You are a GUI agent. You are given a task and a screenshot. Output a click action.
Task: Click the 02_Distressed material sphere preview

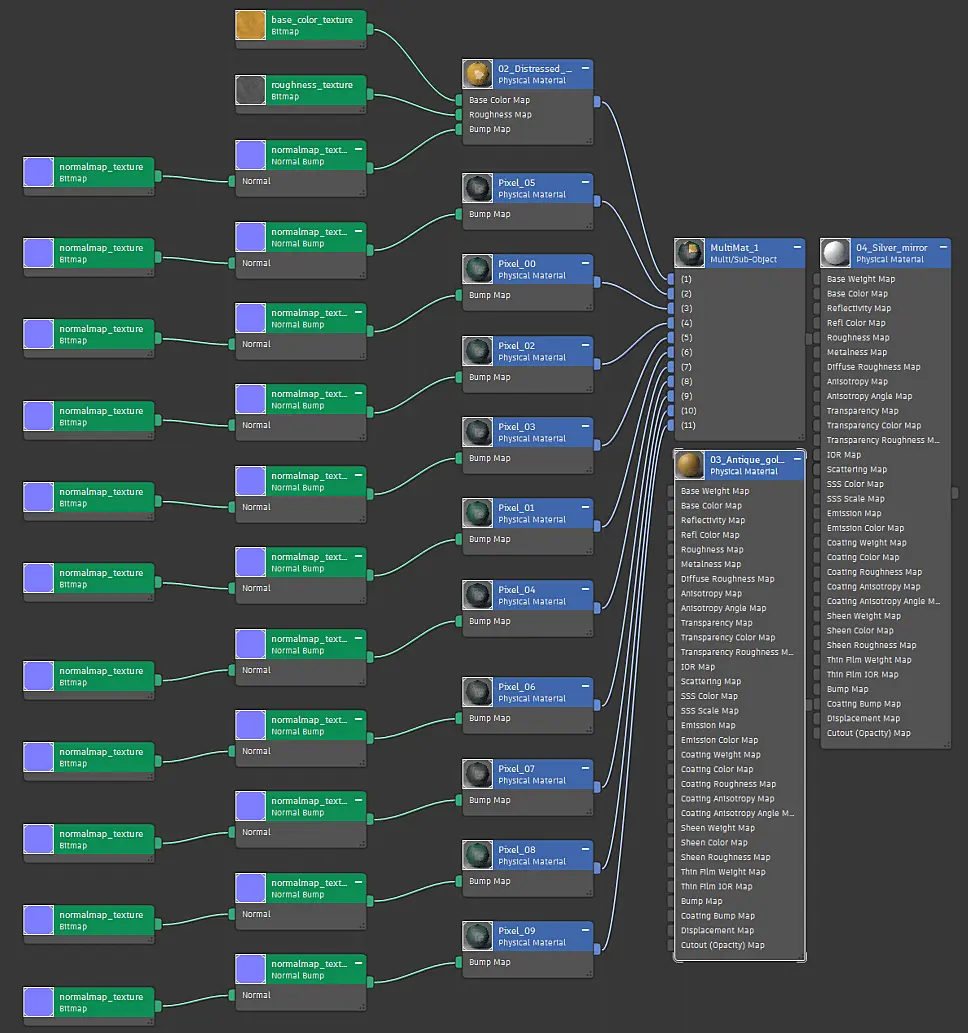click(478, 74)
